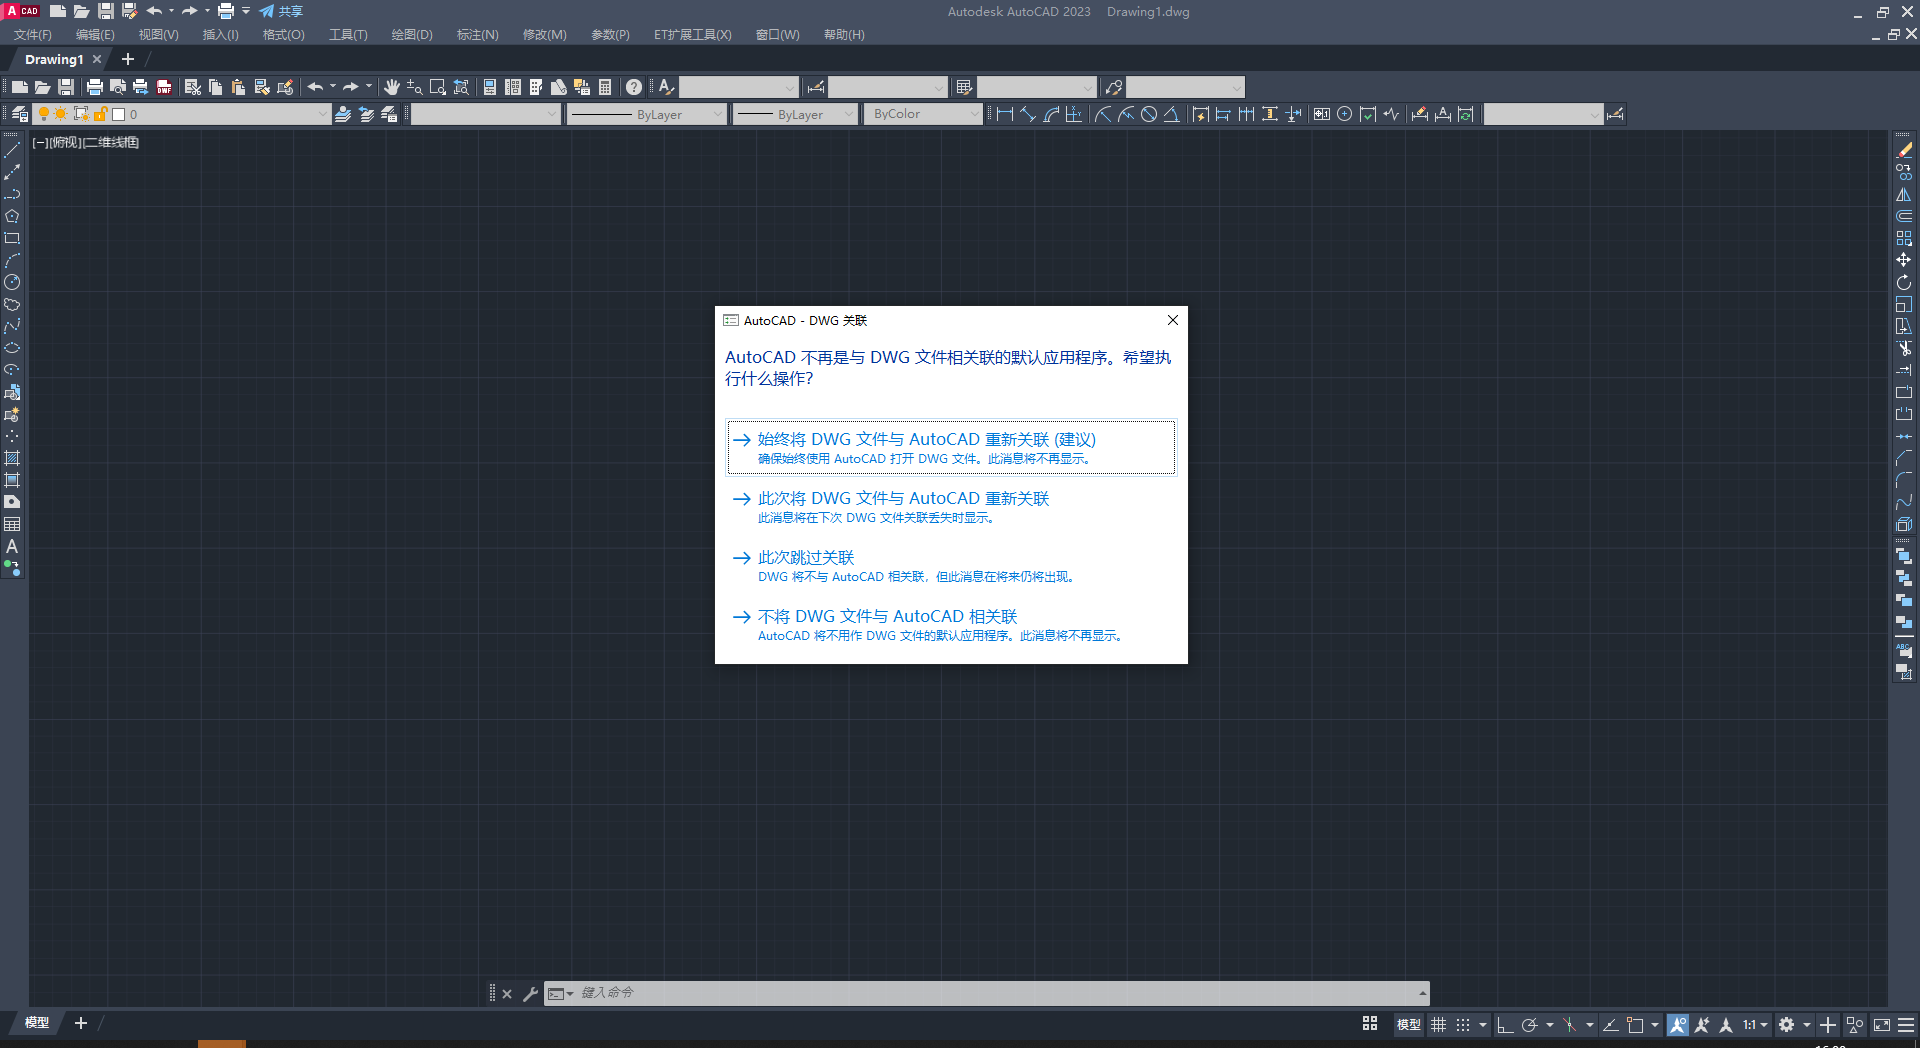Screen dimensions: 1920x1048
Task: Select the Polygon draw tool
Action: click(12, 217)
